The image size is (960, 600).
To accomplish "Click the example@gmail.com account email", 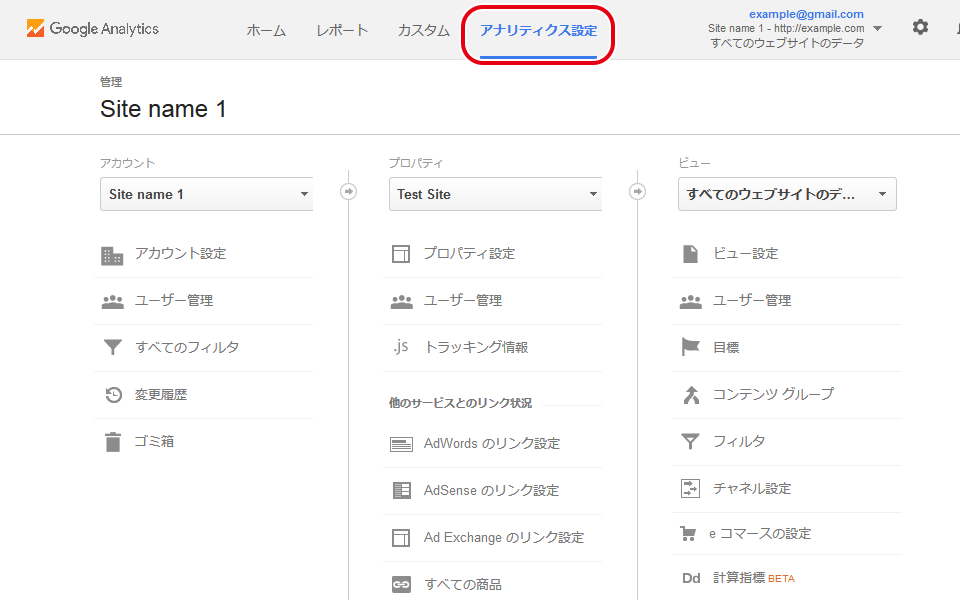I will coord(806,14).
